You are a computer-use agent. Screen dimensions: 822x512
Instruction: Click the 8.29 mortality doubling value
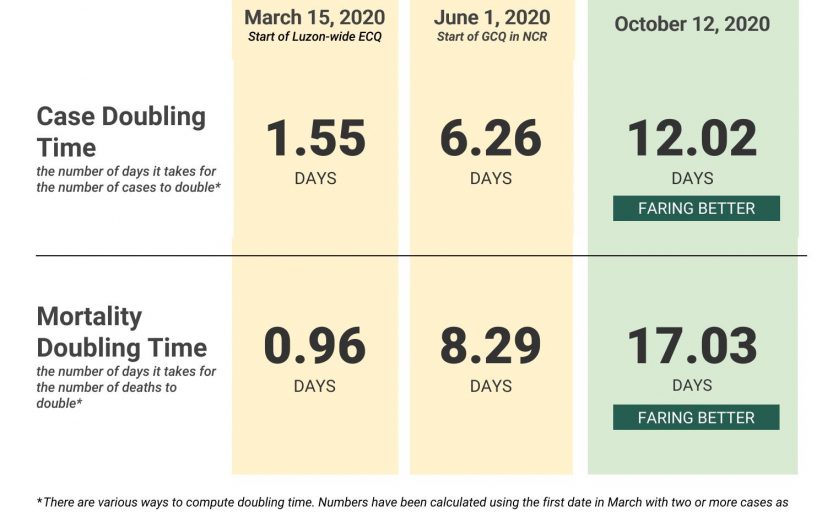tap(491, 347)
